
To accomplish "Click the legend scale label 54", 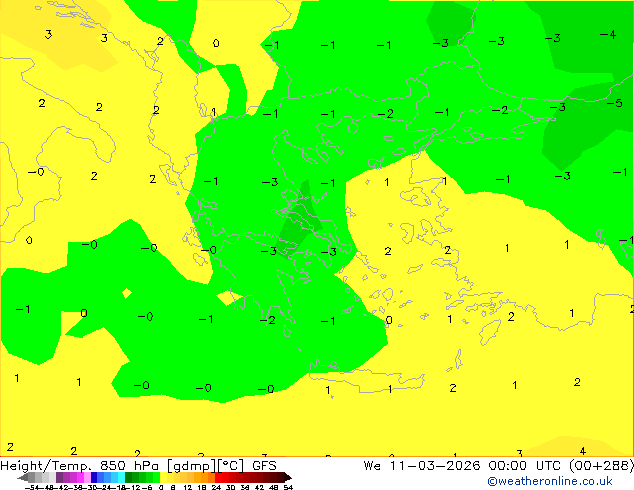I will coord(288,487).
